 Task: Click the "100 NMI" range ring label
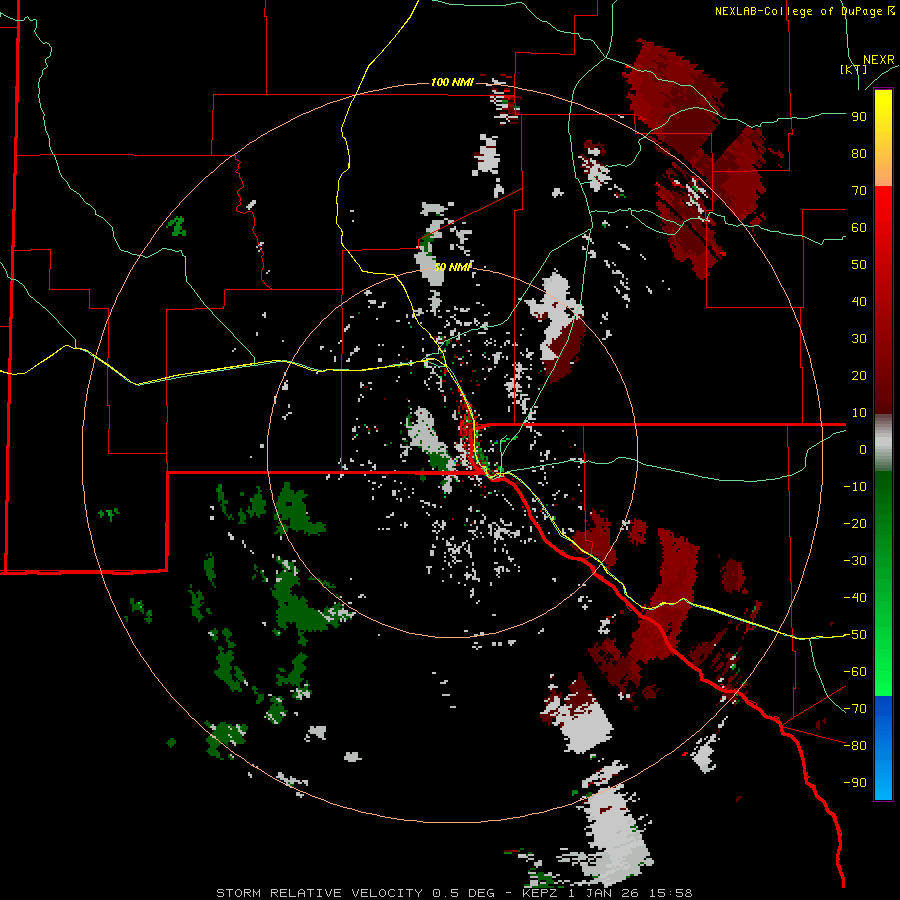pyautogui.click(x=452, y=83)
